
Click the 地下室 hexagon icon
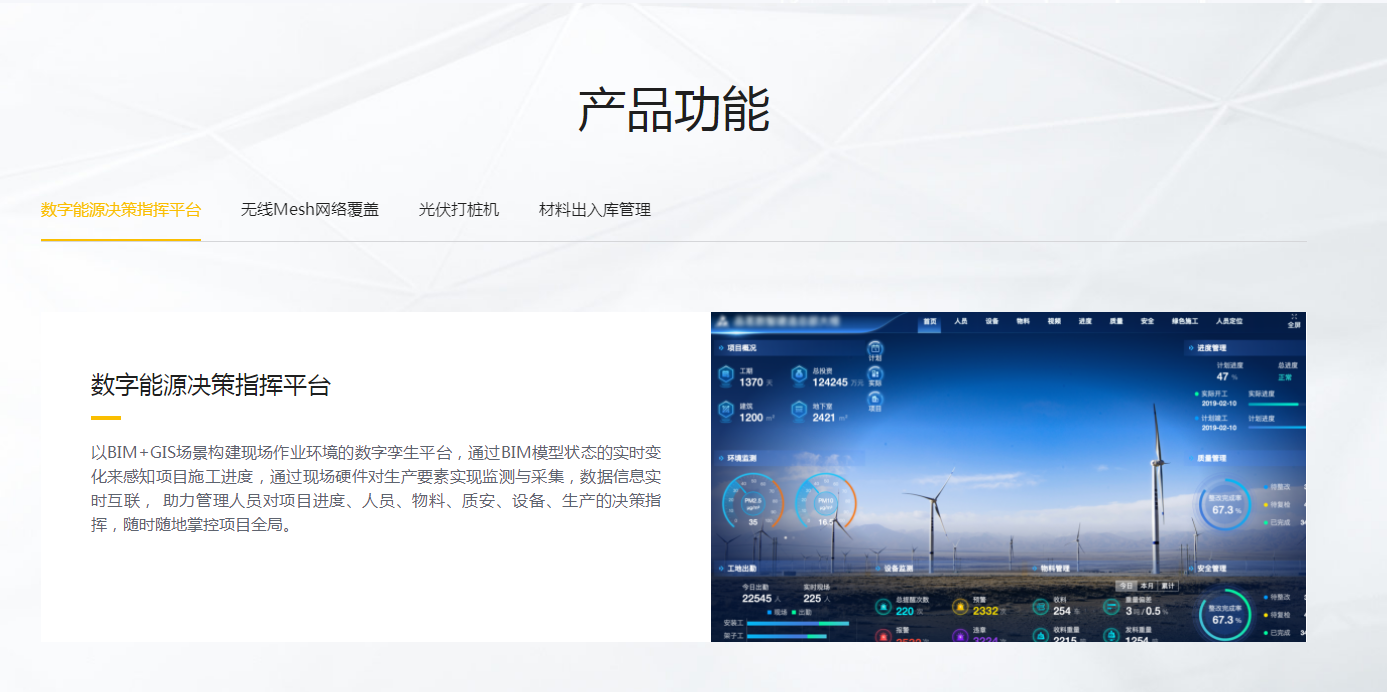click(x=799, y=411)
